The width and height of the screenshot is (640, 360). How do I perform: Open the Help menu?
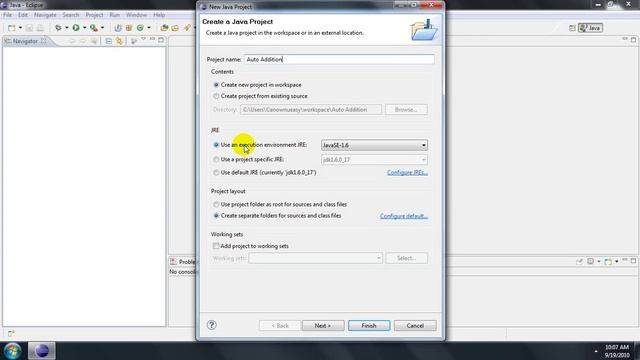159,15
